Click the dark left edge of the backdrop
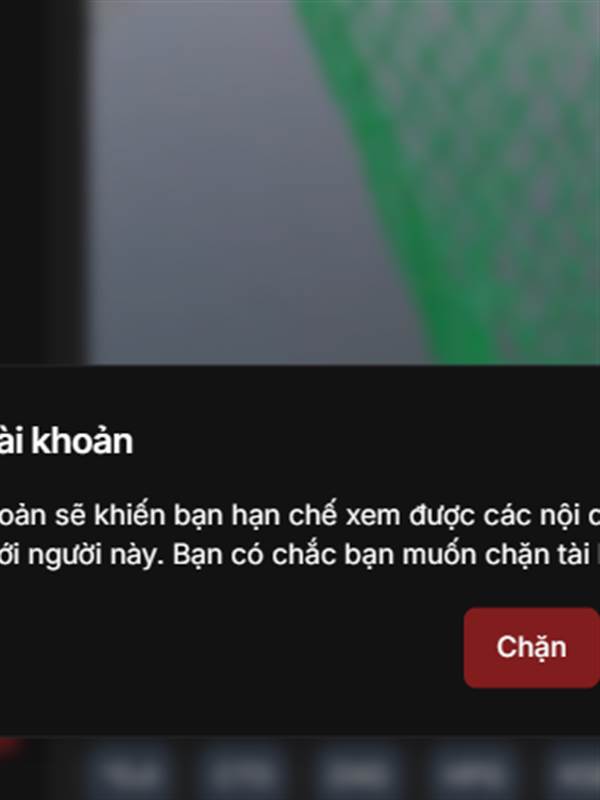 tap(41, 179)
